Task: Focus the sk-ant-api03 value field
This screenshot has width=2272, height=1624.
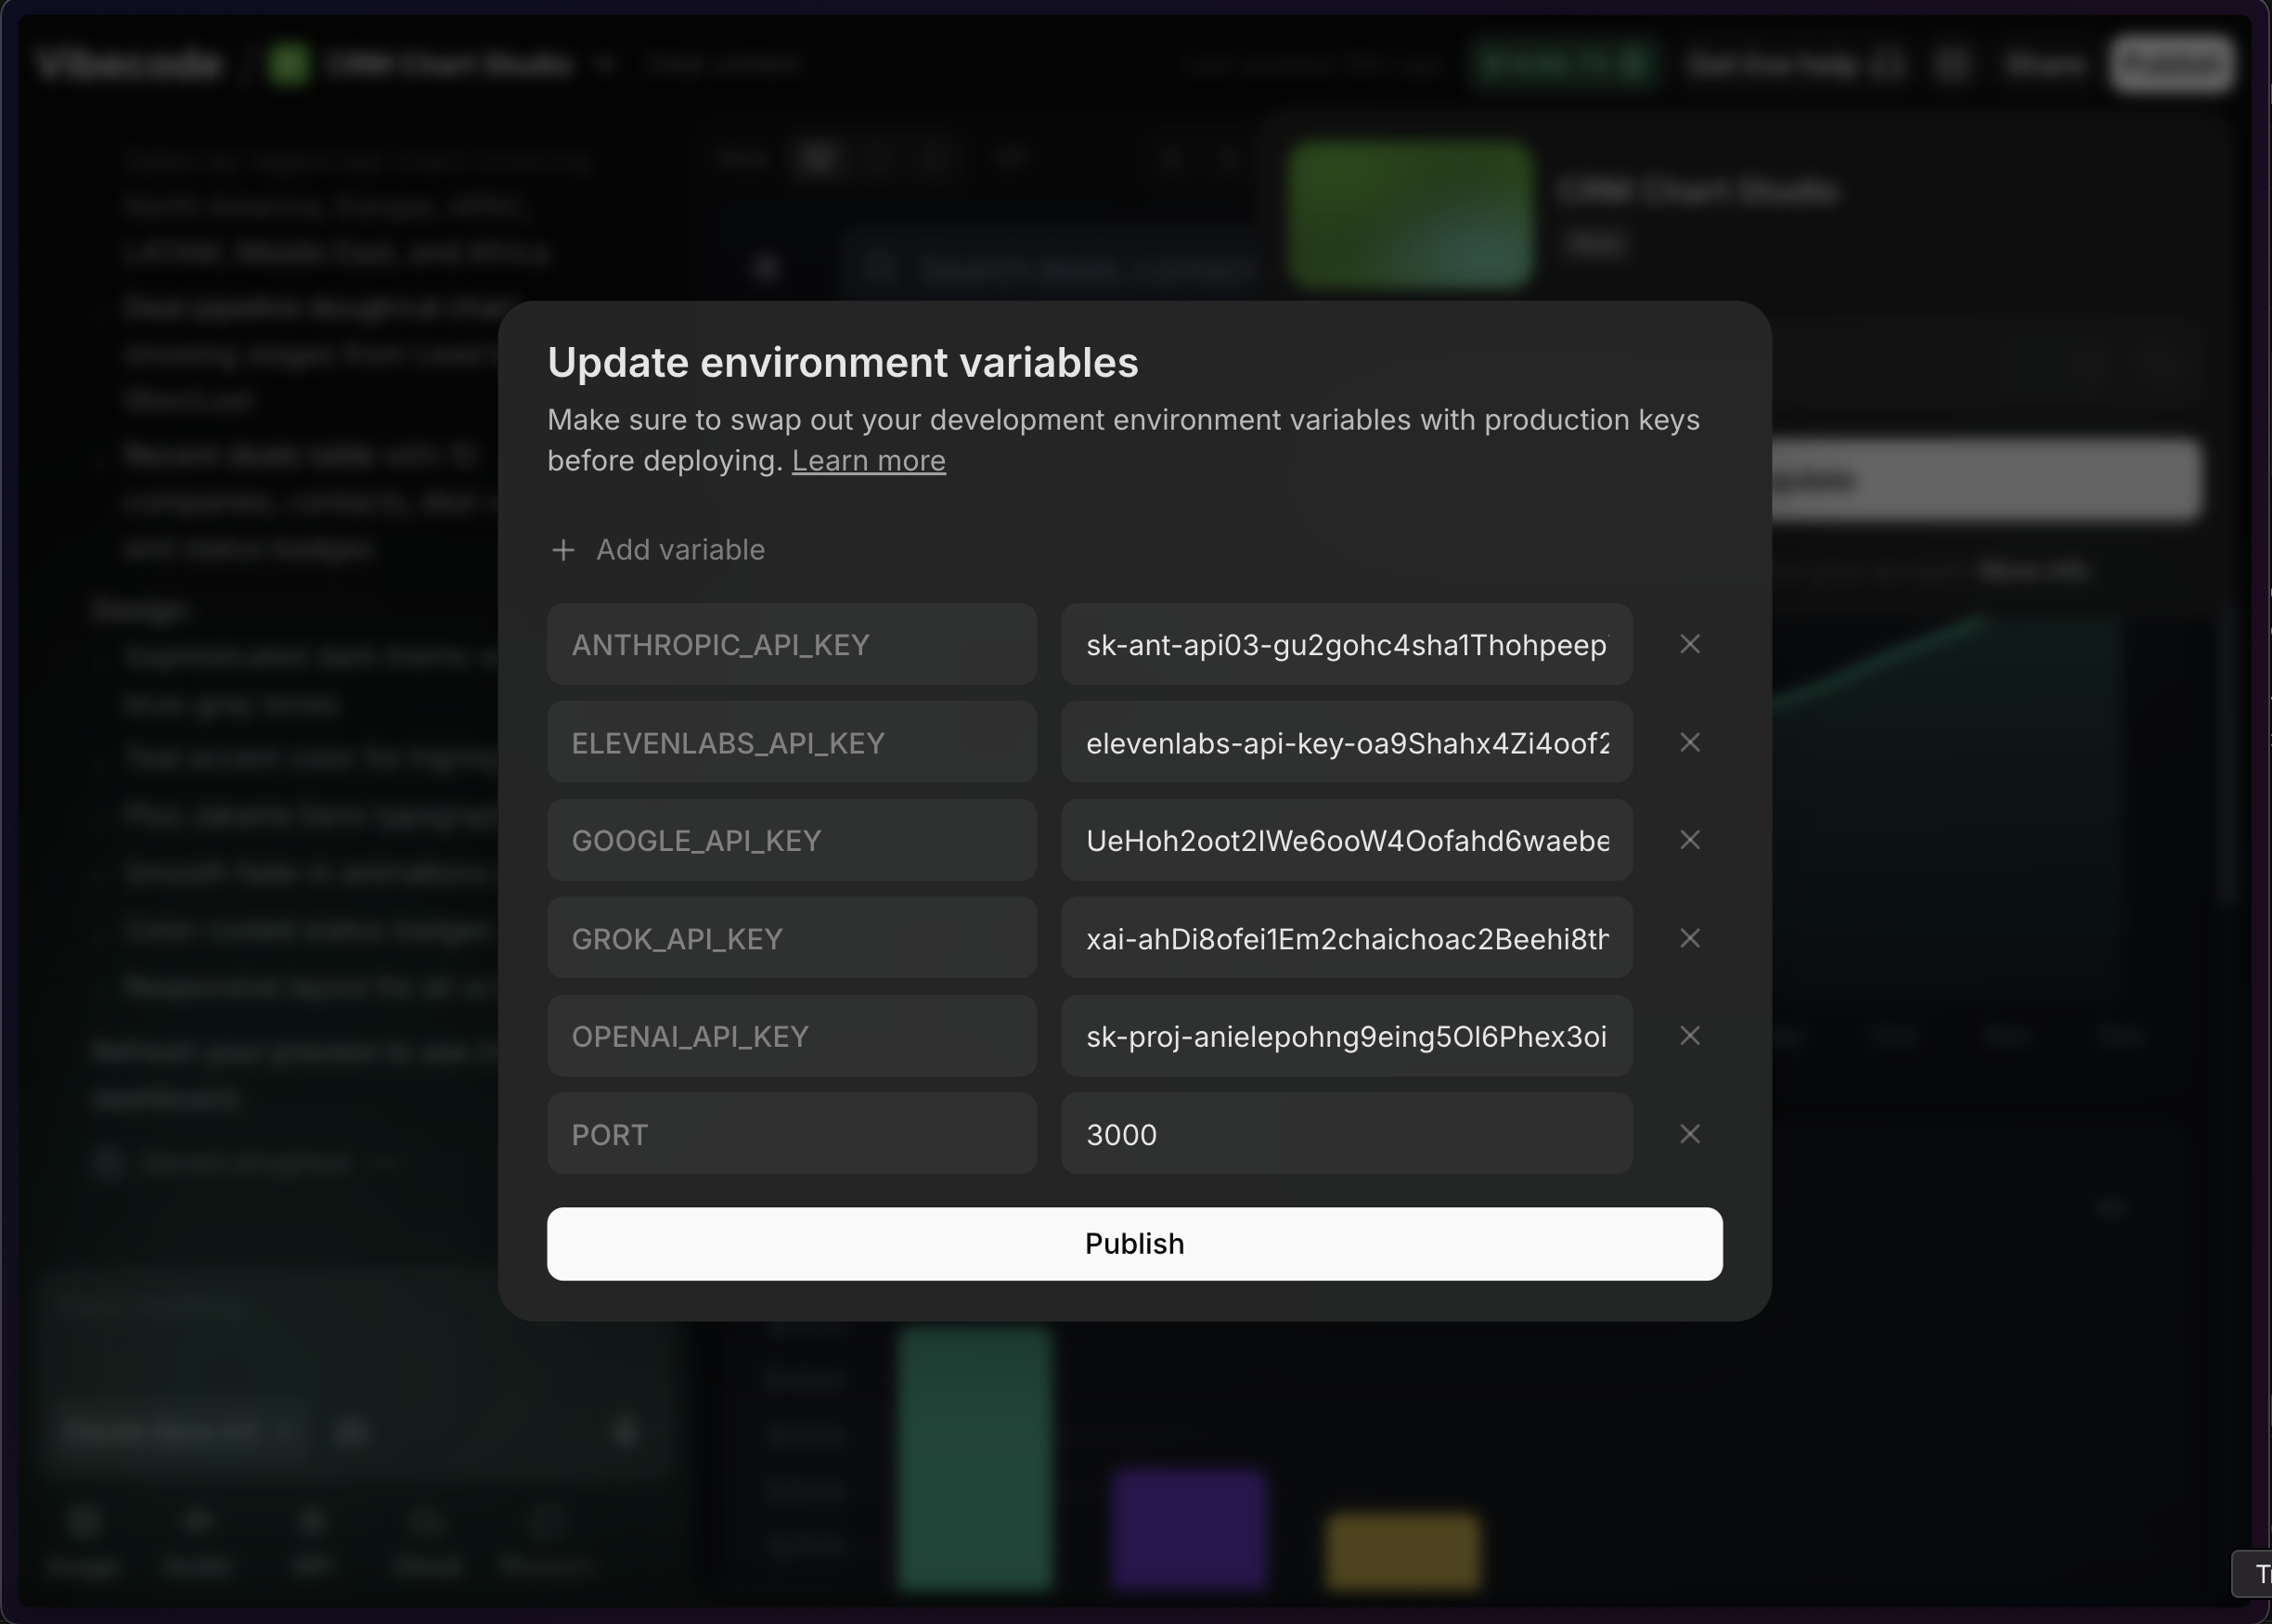Action: click(1345, 645)
